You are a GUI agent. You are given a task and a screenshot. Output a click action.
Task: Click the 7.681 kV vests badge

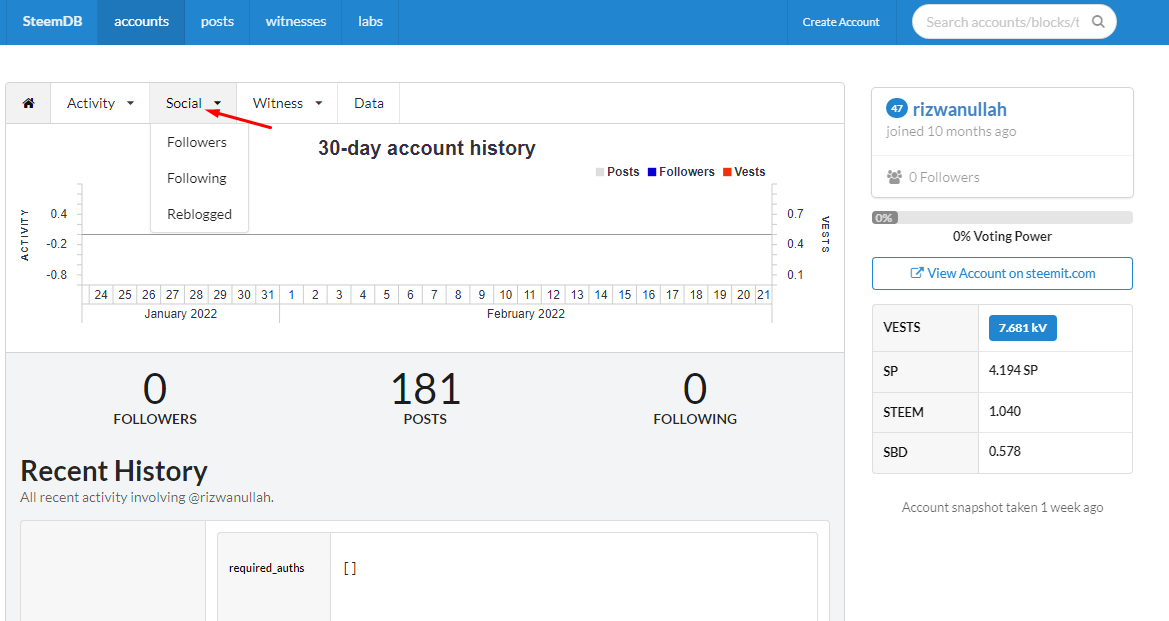(x=1022, y=328)
